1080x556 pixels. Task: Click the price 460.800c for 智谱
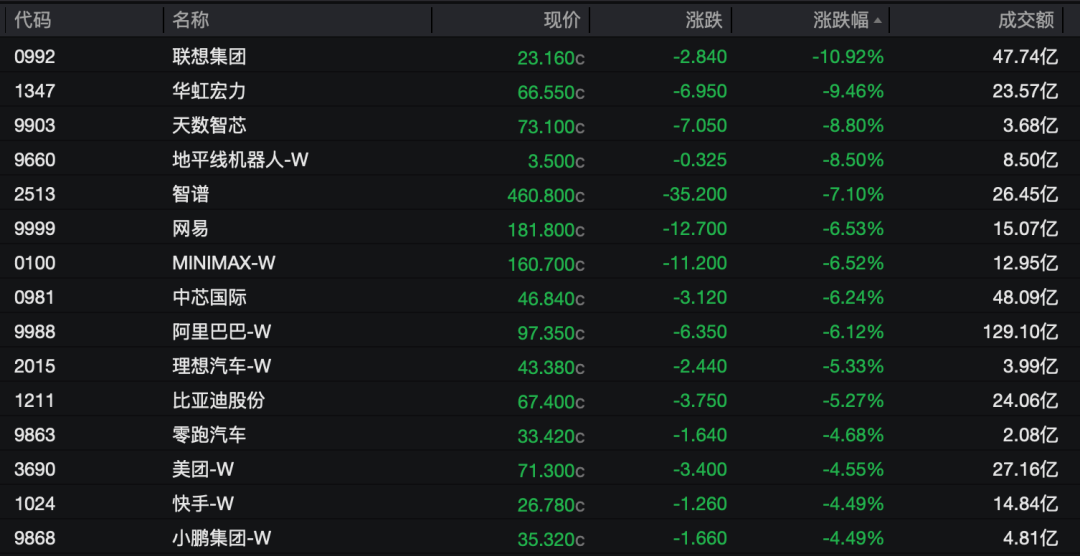[x=546, y=195]
